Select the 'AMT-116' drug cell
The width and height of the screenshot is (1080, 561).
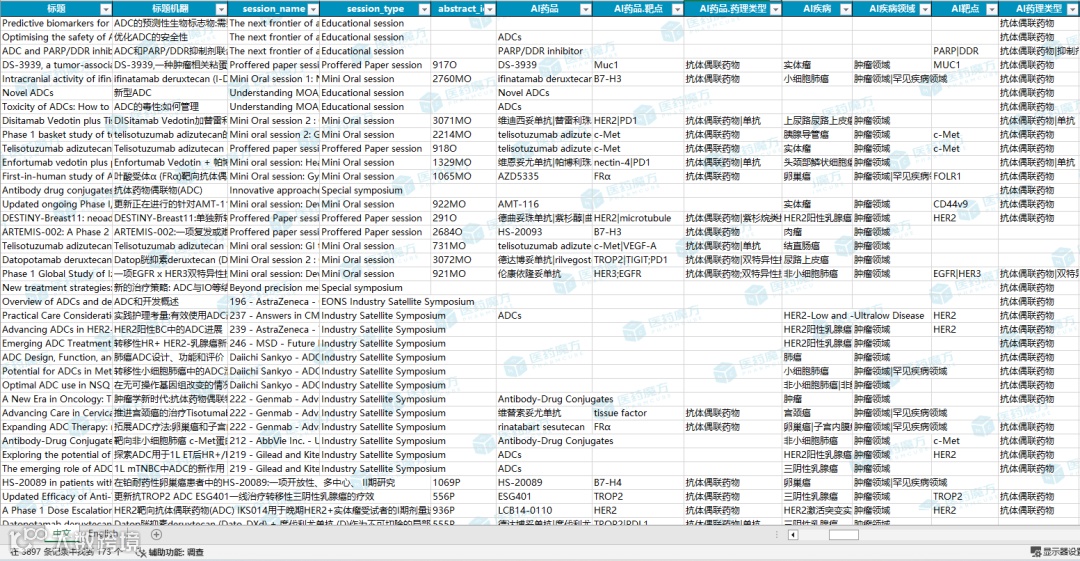tap(544, 204)
